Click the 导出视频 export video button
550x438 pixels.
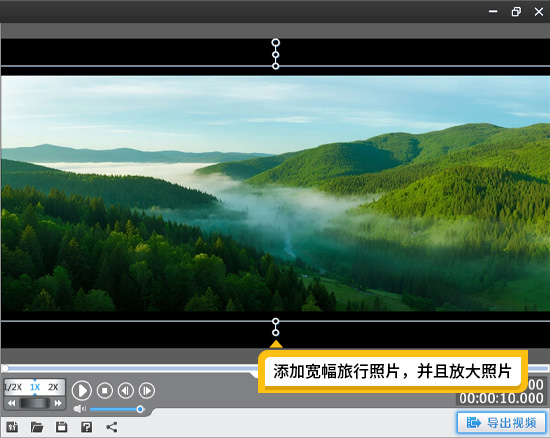pyautogui.click(x=501, y=423)
